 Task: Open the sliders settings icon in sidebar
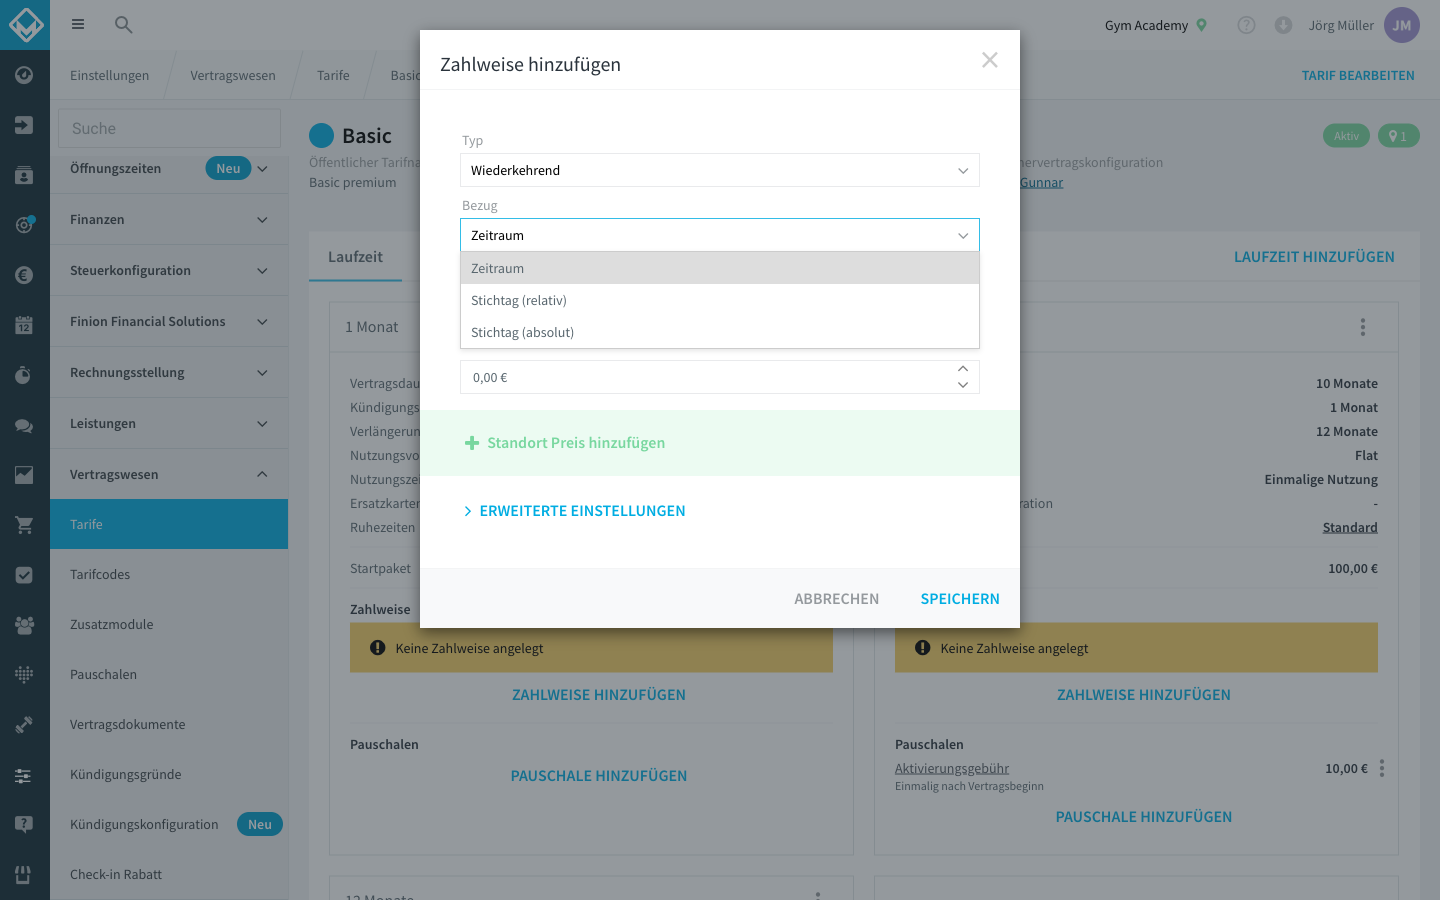pos(25,775)
